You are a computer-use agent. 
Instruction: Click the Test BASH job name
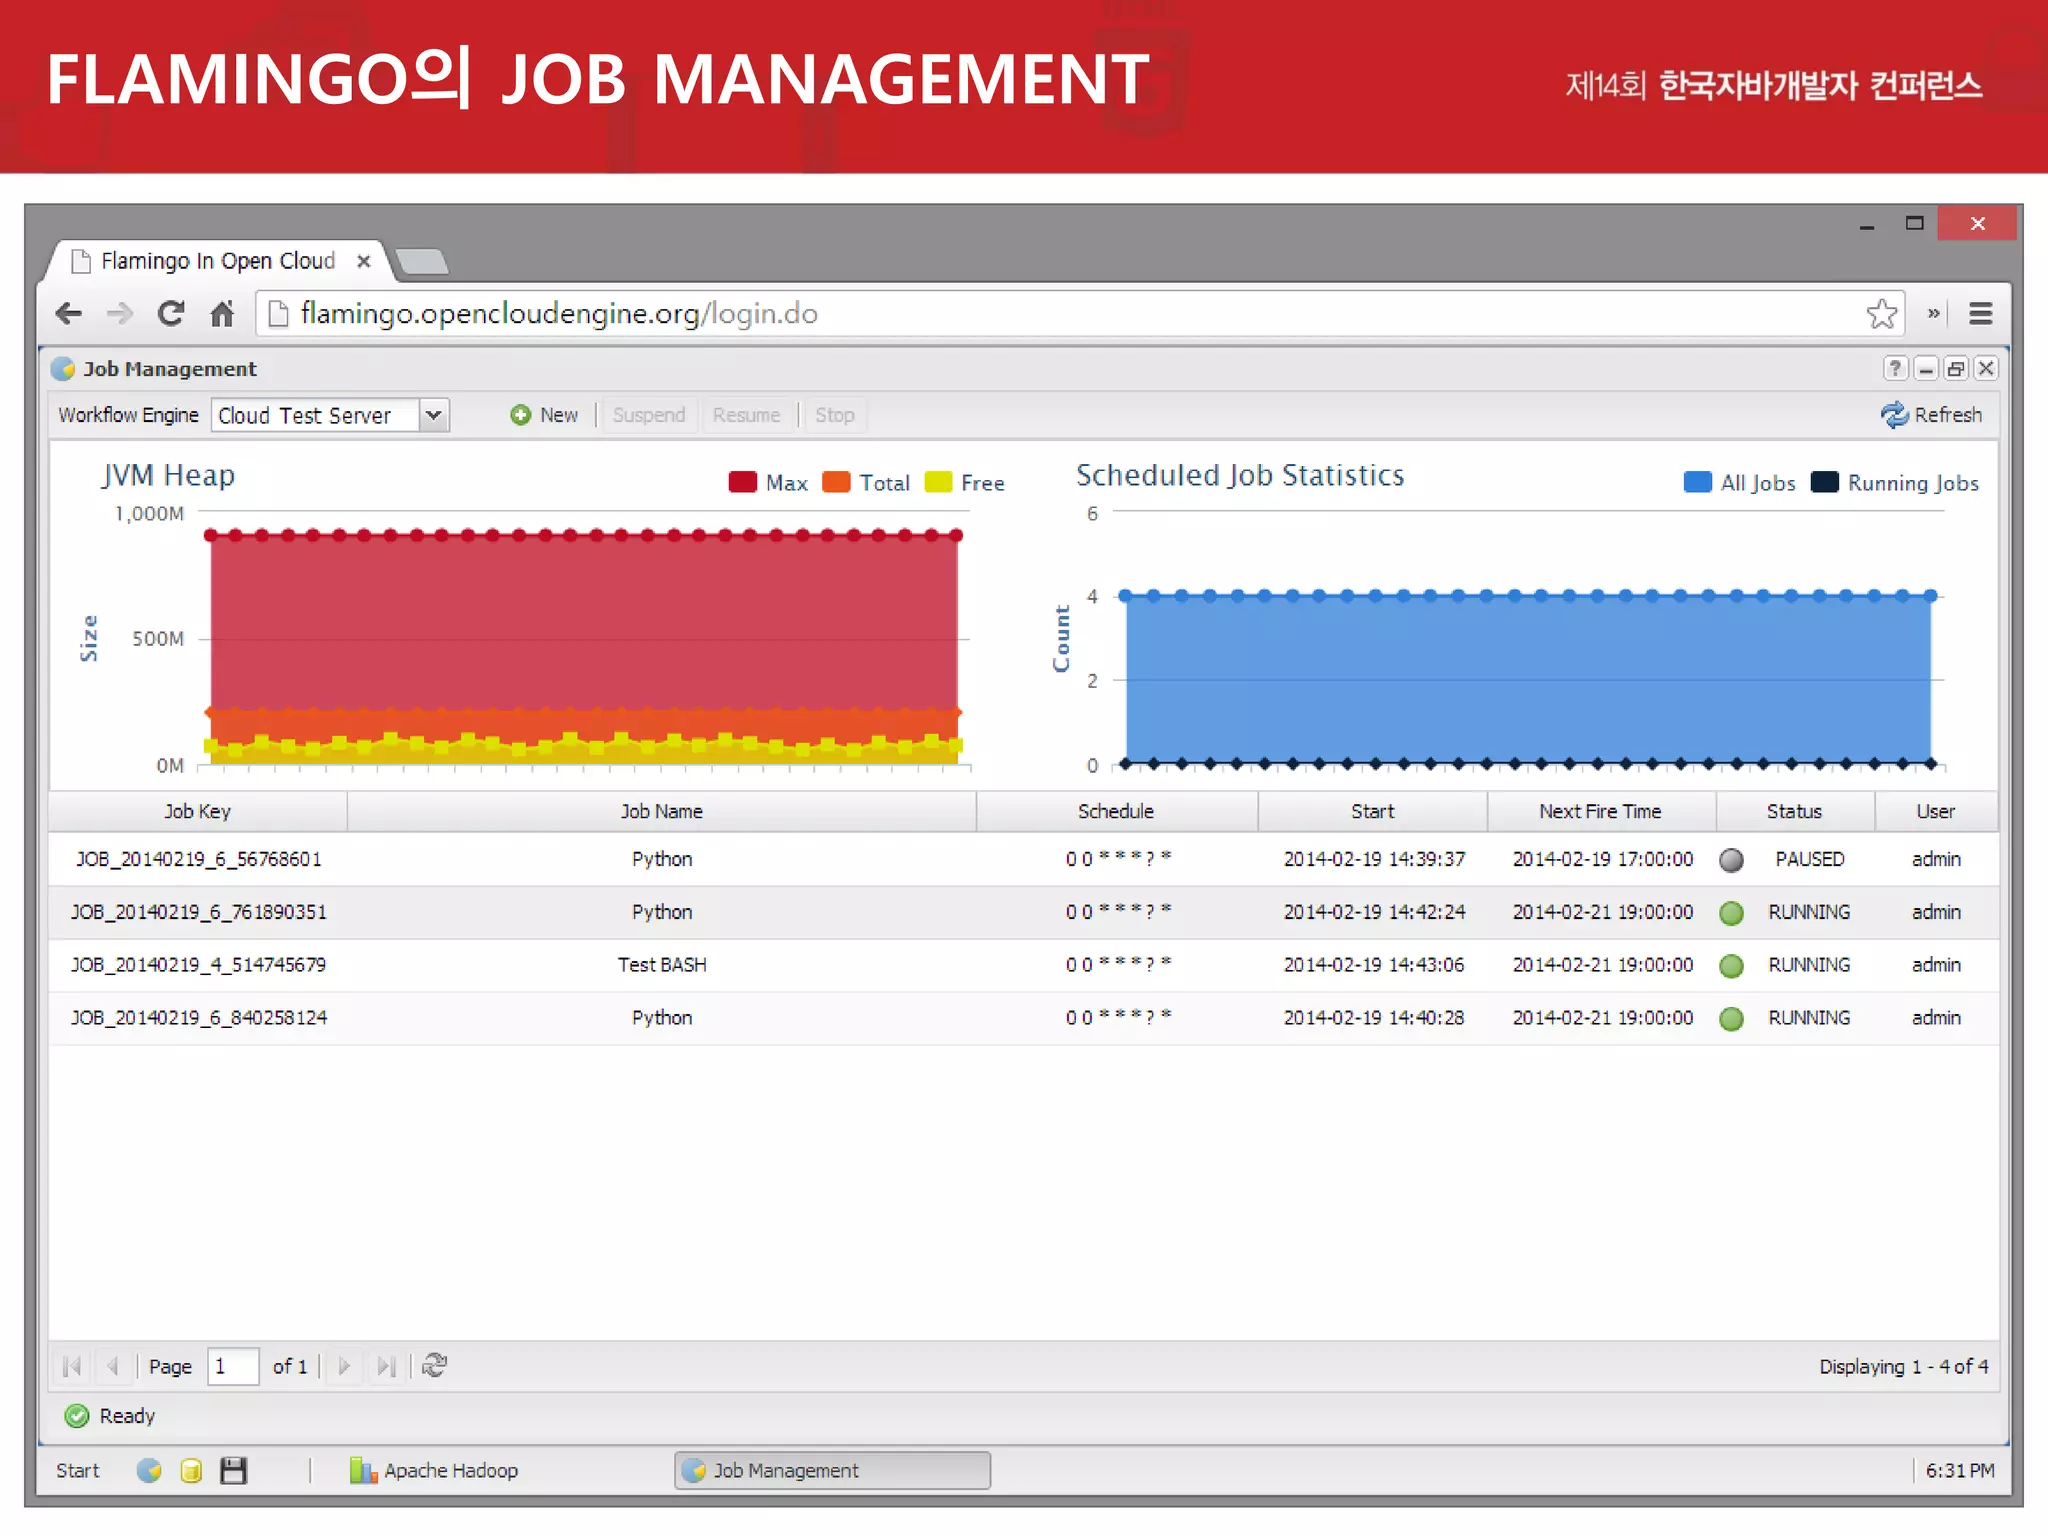(661, 966)
